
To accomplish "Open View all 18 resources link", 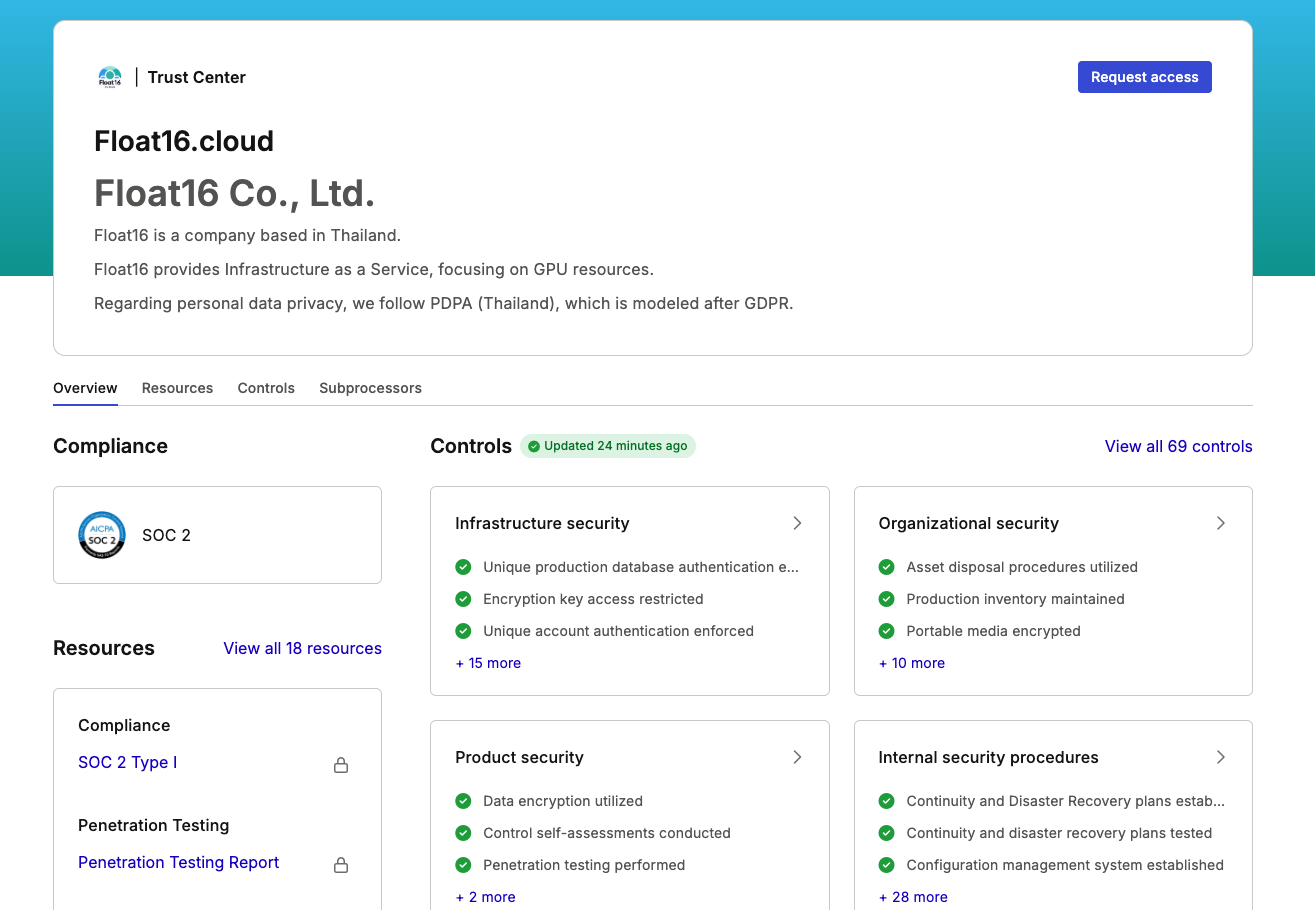I will 302,648.
